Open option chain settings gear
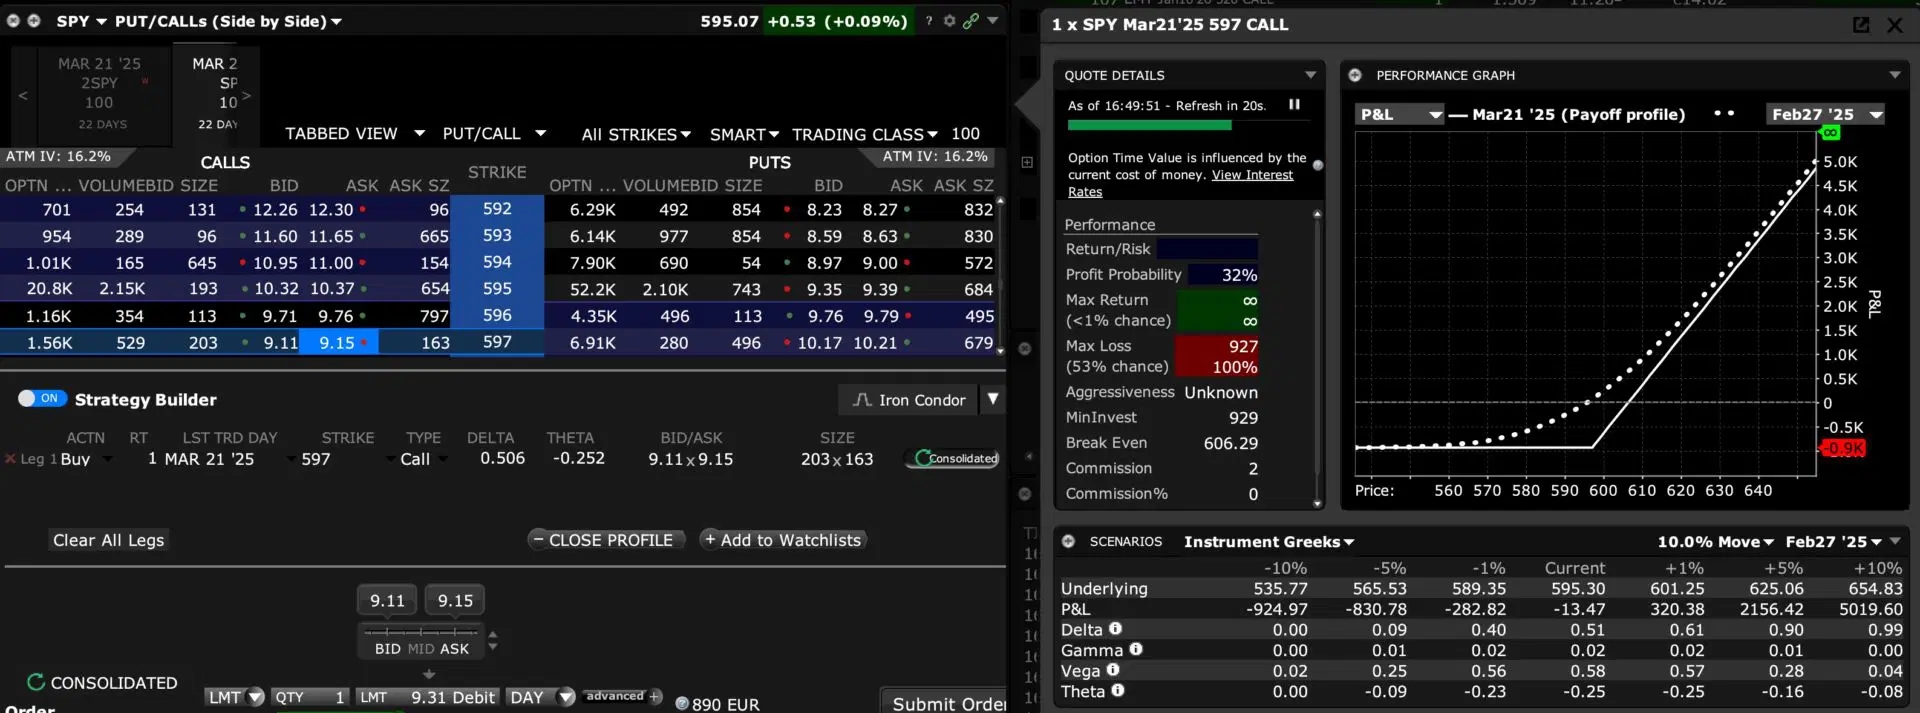The width and height of the screenshot is (1920, 713). [950, 21]
